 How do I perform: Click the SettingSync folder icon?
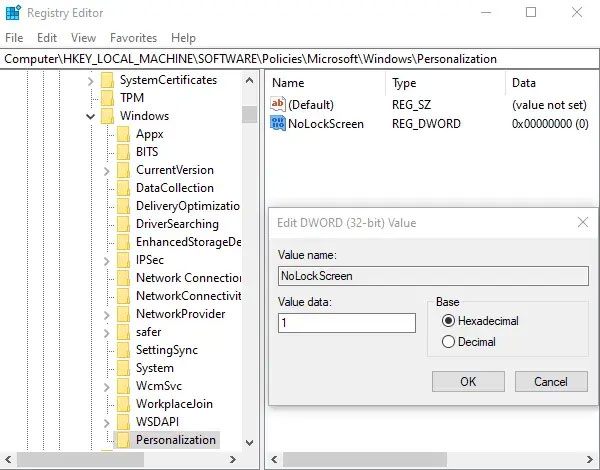124,350
